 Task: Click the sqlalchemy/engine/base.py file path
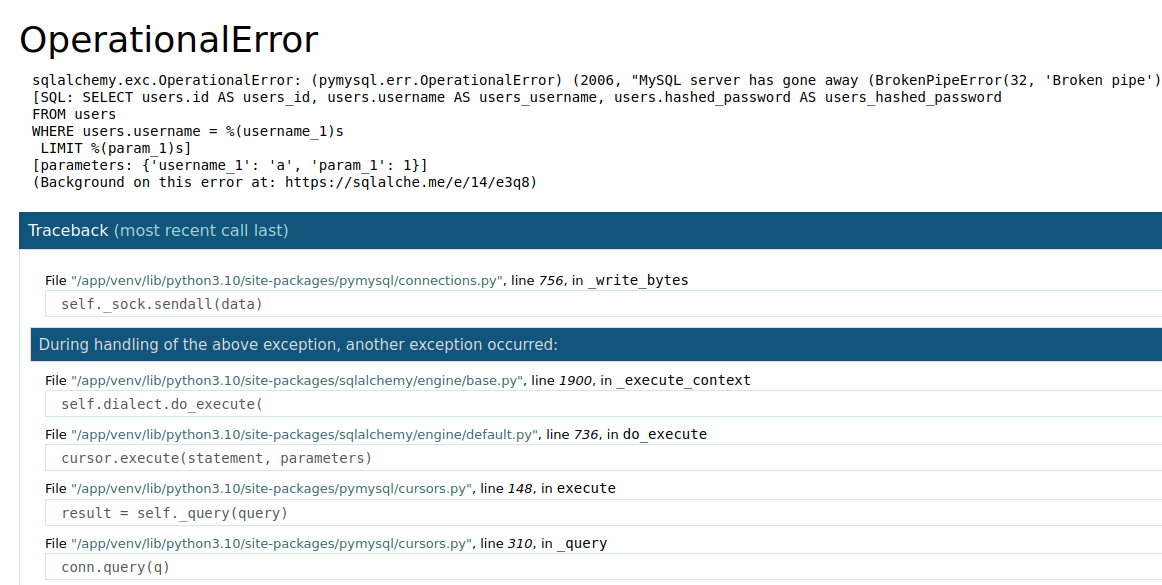[297, 380]
